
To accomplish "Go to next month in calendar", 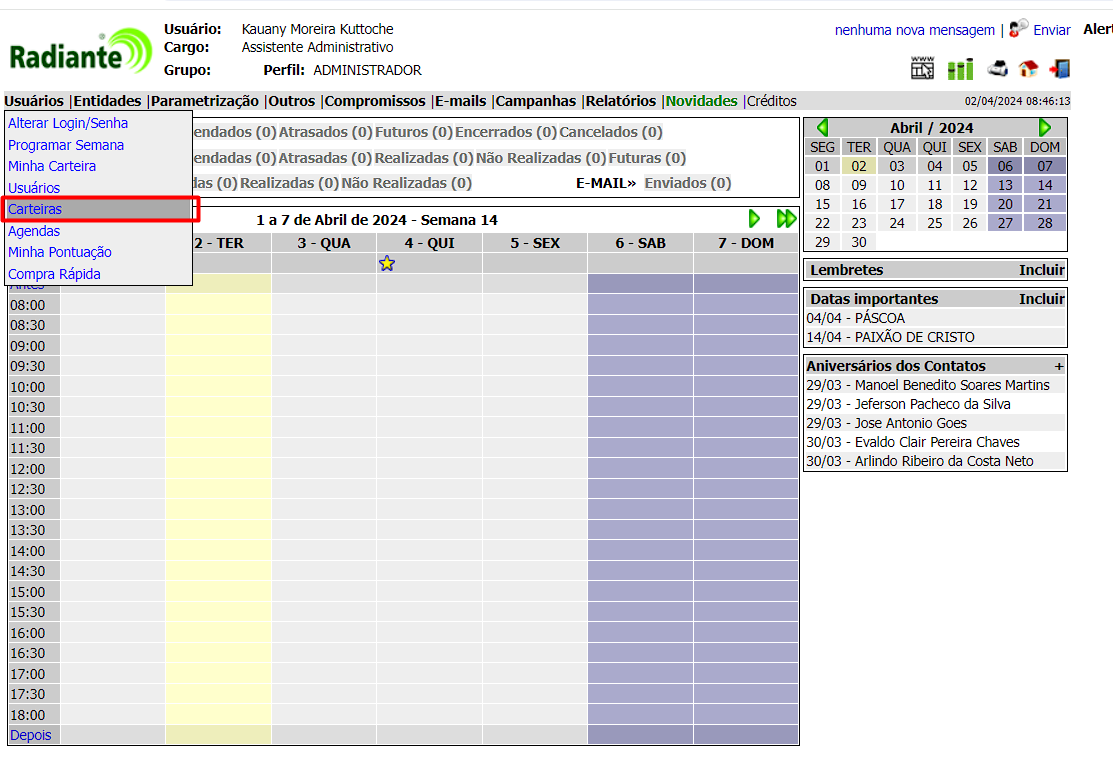I will (x=1045, y=127).
